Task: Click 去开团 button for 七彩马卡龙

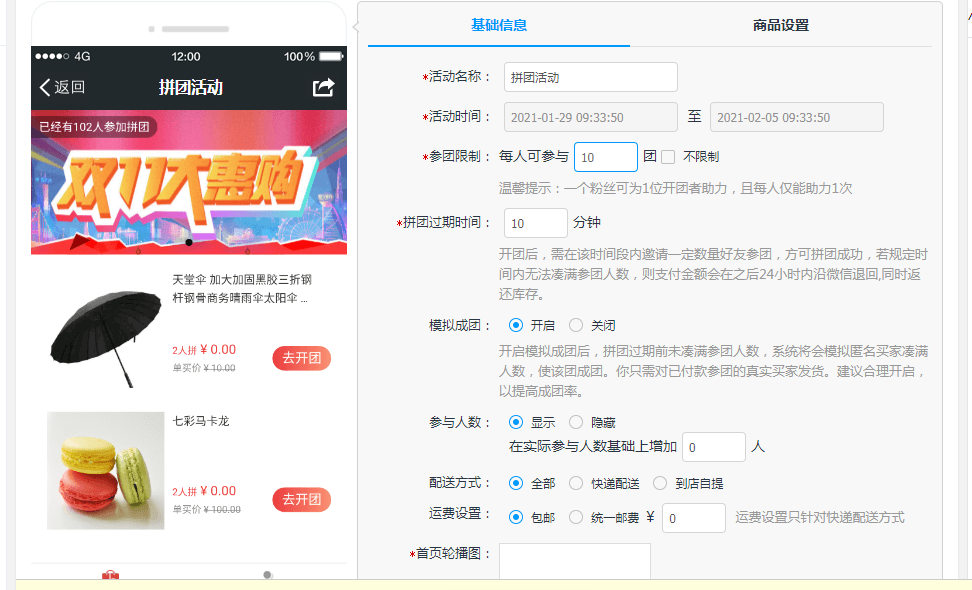Action: [x=301, y=500]
